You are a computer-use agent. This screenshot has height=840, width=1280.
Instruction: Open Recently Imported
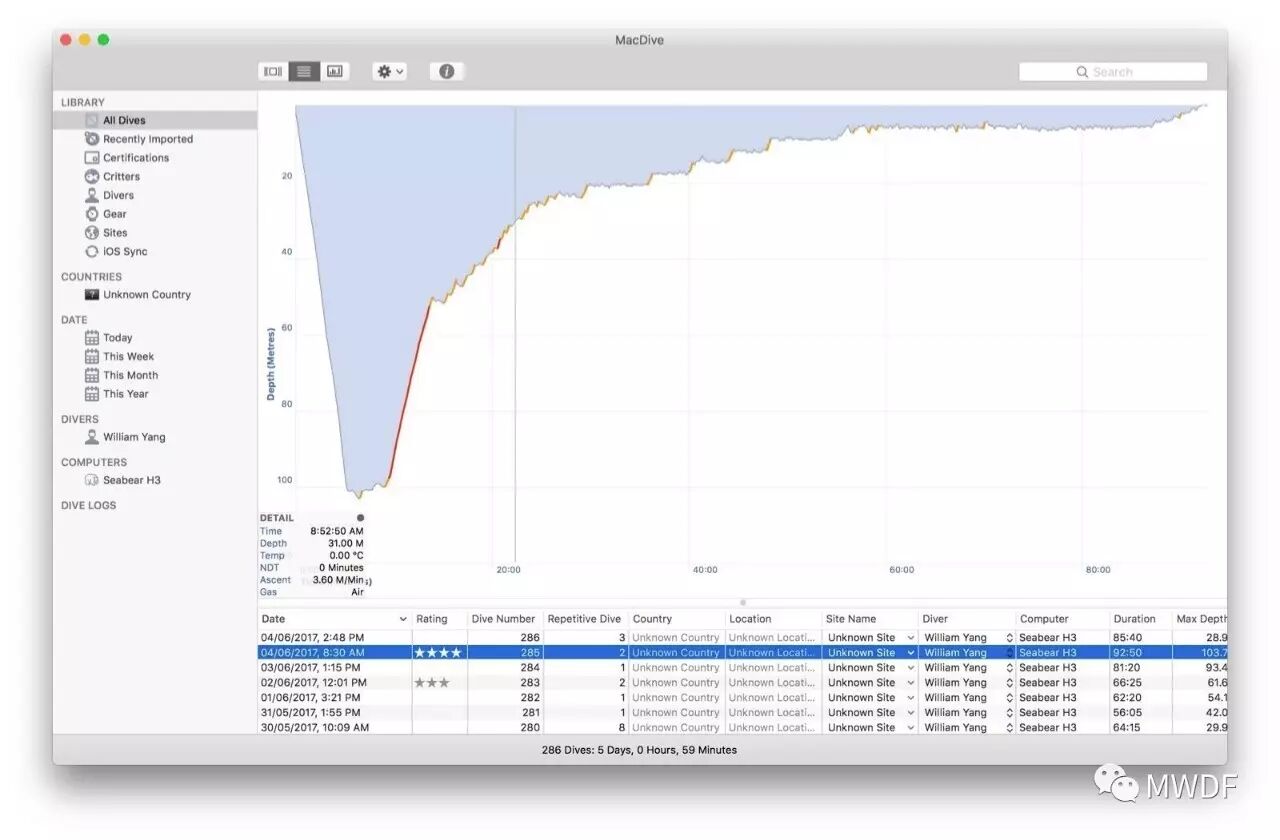coord(148,139)
